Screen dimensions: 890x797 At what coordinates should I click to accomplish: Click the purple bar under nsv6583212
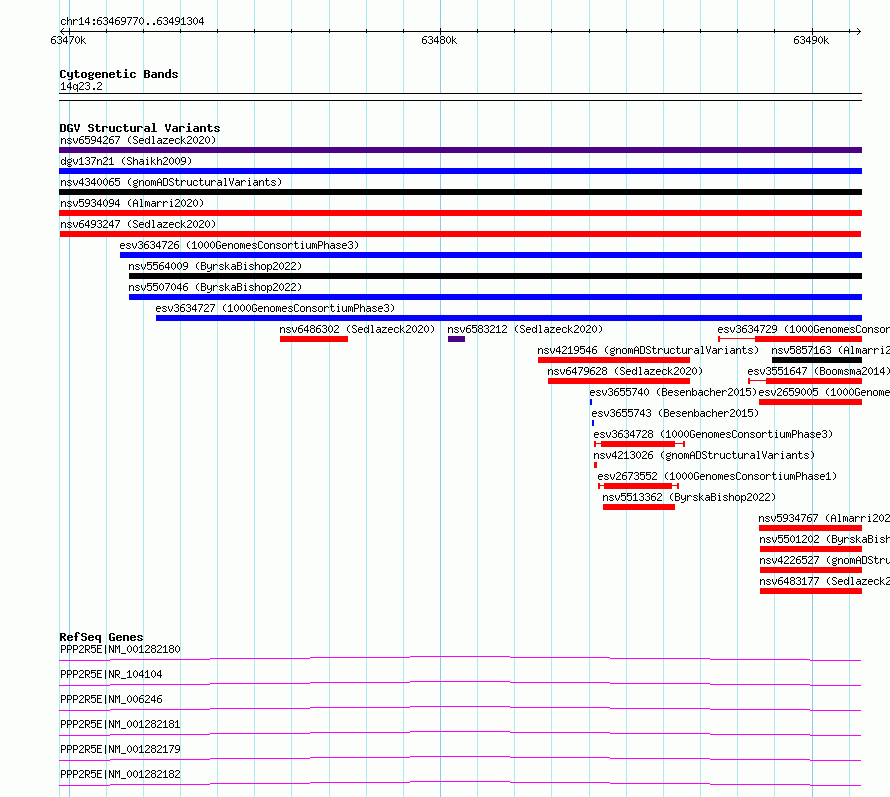point(456,339)
